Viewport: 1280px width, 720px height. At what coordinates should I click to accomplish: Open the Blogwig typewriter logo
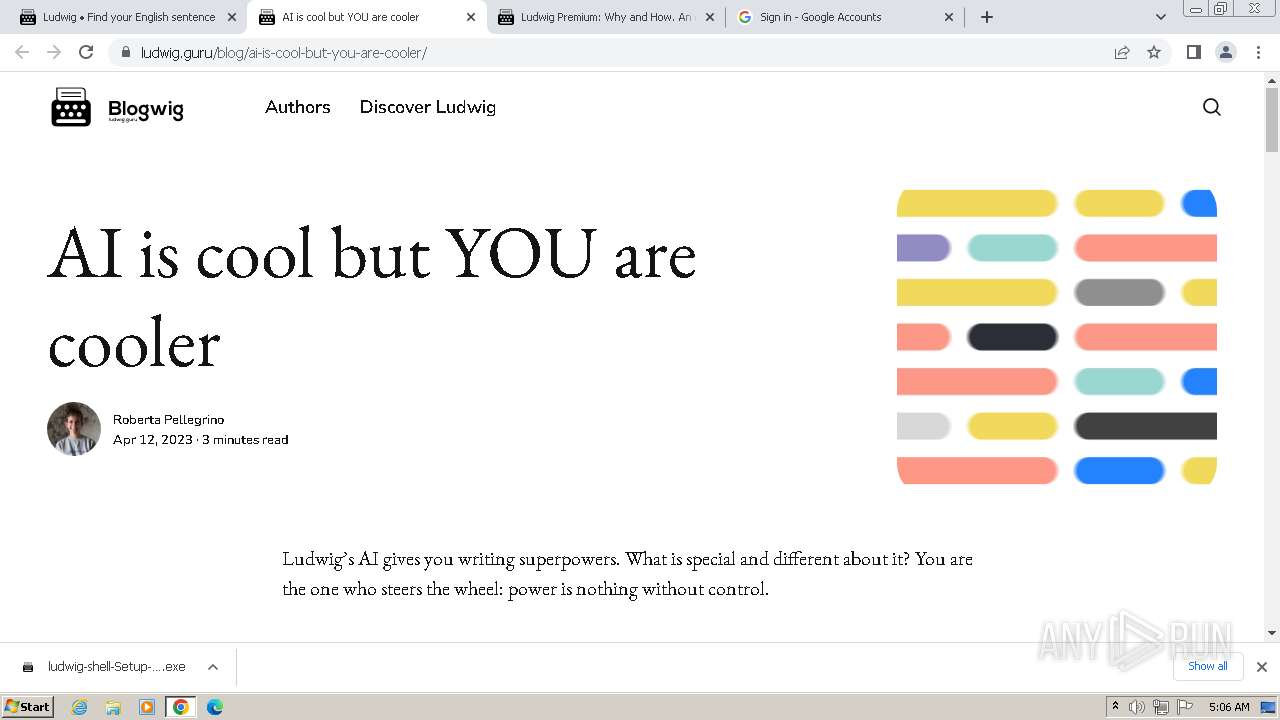(x=71, y=107)
